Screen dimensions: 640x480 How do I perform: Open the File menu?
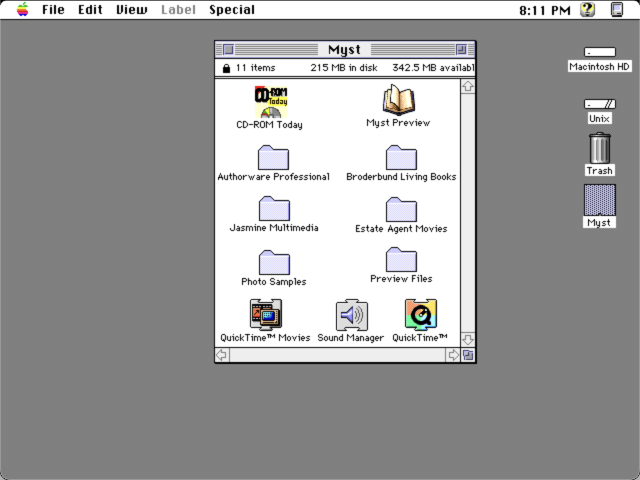coord(53,10)
